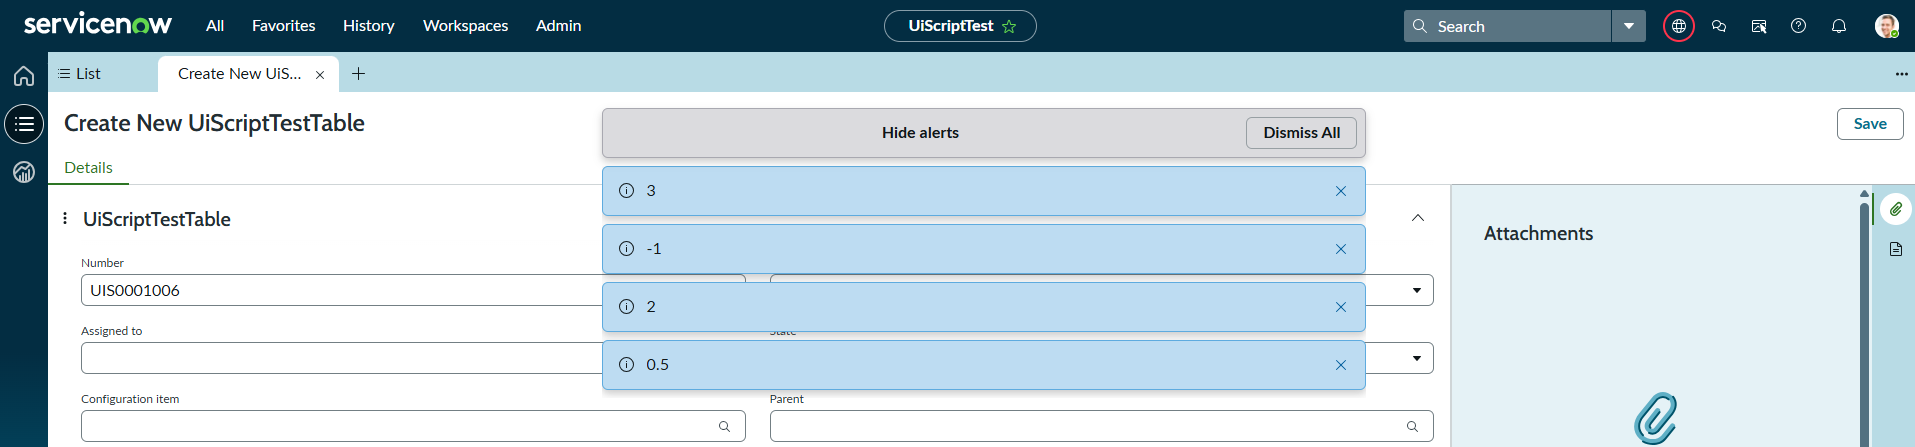Screen dimensions: 1915x447
Task: Search for a Configuration item with lookup icon
Action: click(x=724, y=426)
